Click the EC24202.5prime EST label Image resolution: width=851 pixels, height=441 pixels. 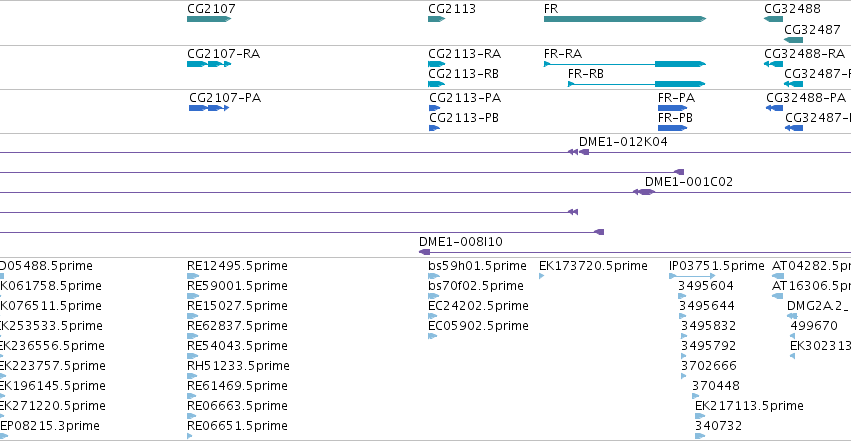pos(478,306)
